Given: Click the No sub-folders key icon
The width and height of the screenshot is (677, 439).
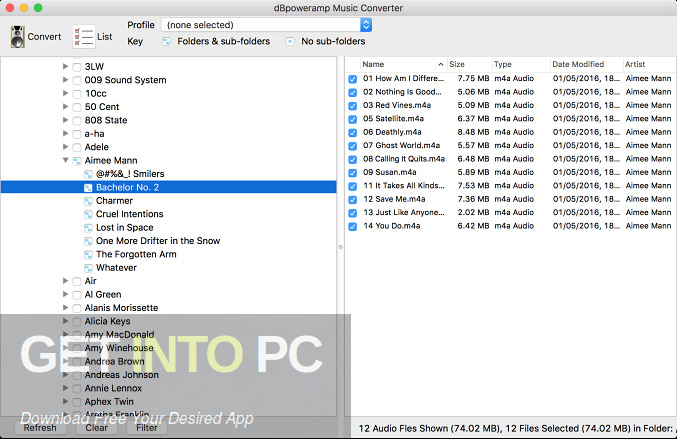Looking at the screenshot, I should pos(291,41).
